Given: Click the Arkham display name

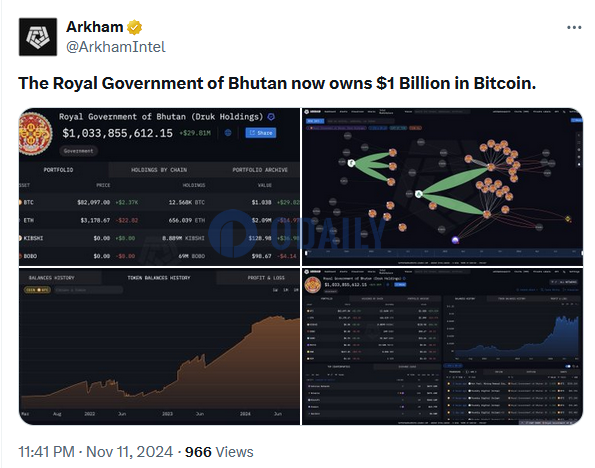Looking at the screenshot, I should (x=95, y=27).
